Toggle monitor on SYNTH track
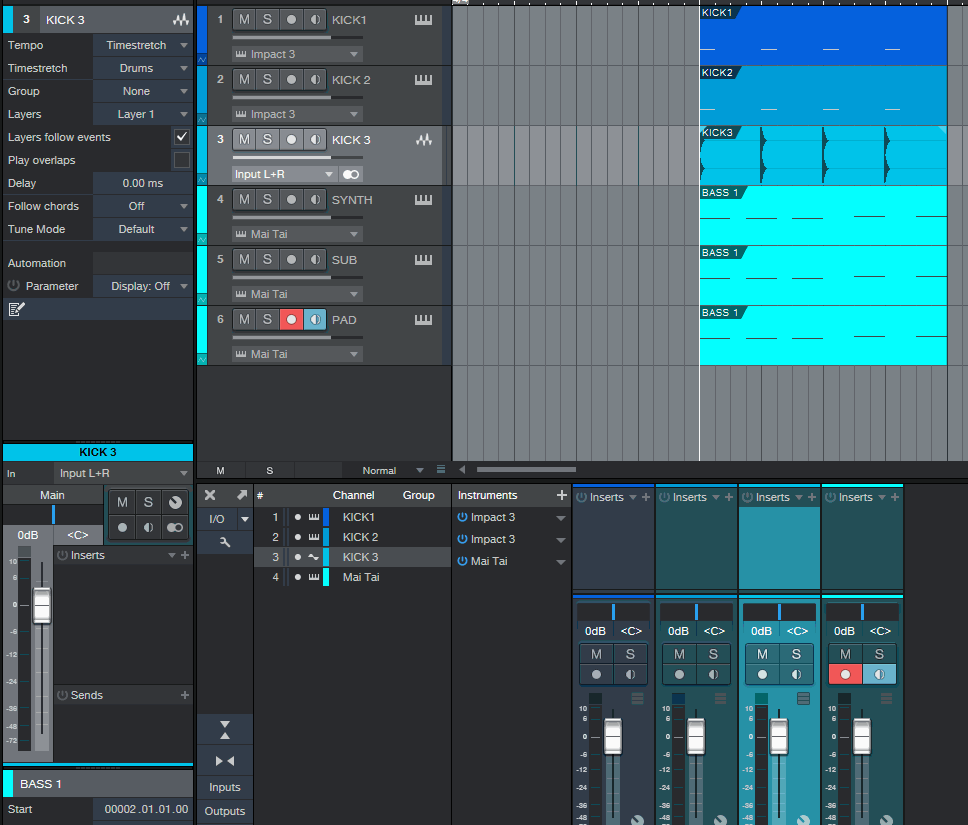Screen dimensions: 968x825 point(315,199)
